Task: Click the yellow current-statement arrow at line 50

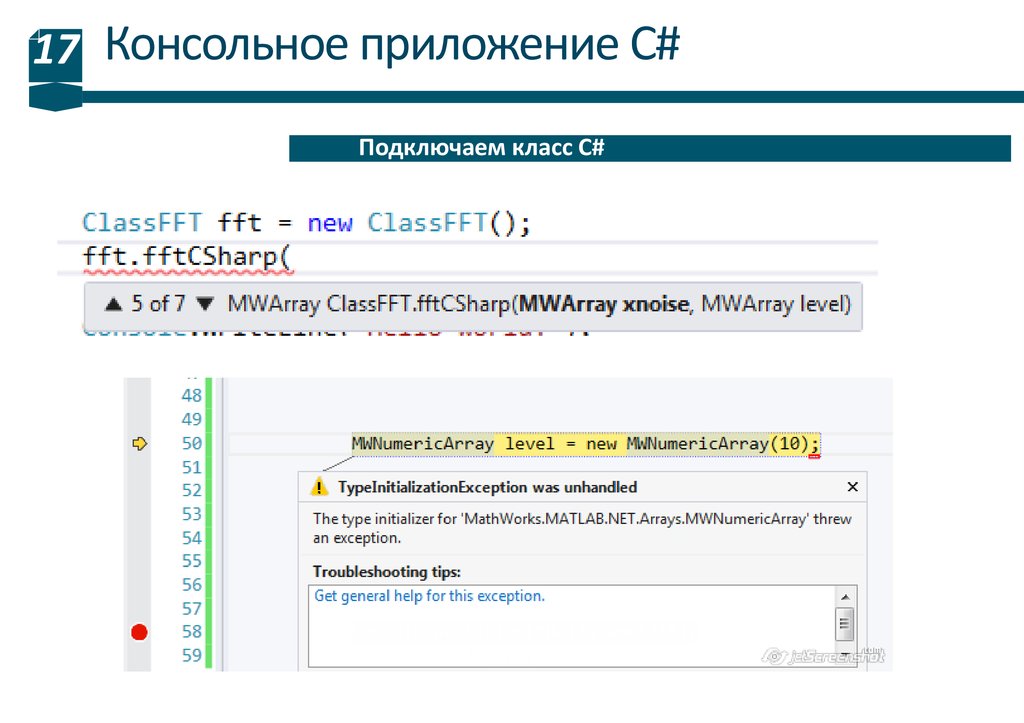Action: [140, 443]
